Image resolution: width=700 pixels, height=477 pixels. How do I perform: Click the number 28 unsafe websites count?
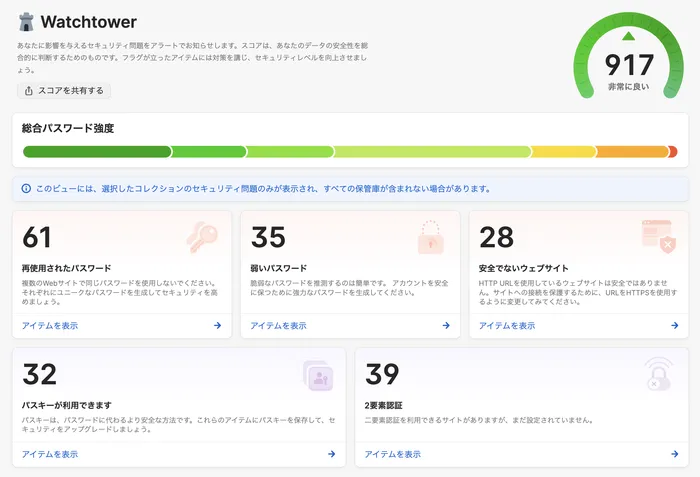tap(496, 237)
